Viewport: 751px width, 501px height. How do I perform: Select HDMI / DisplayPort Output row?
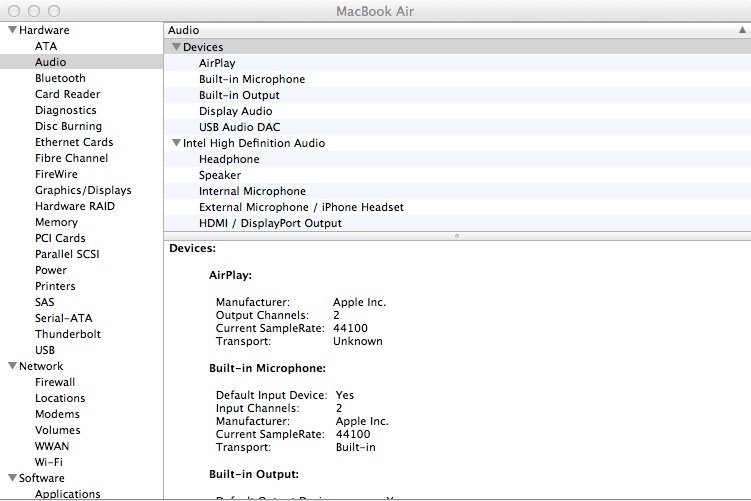point(457,223)
